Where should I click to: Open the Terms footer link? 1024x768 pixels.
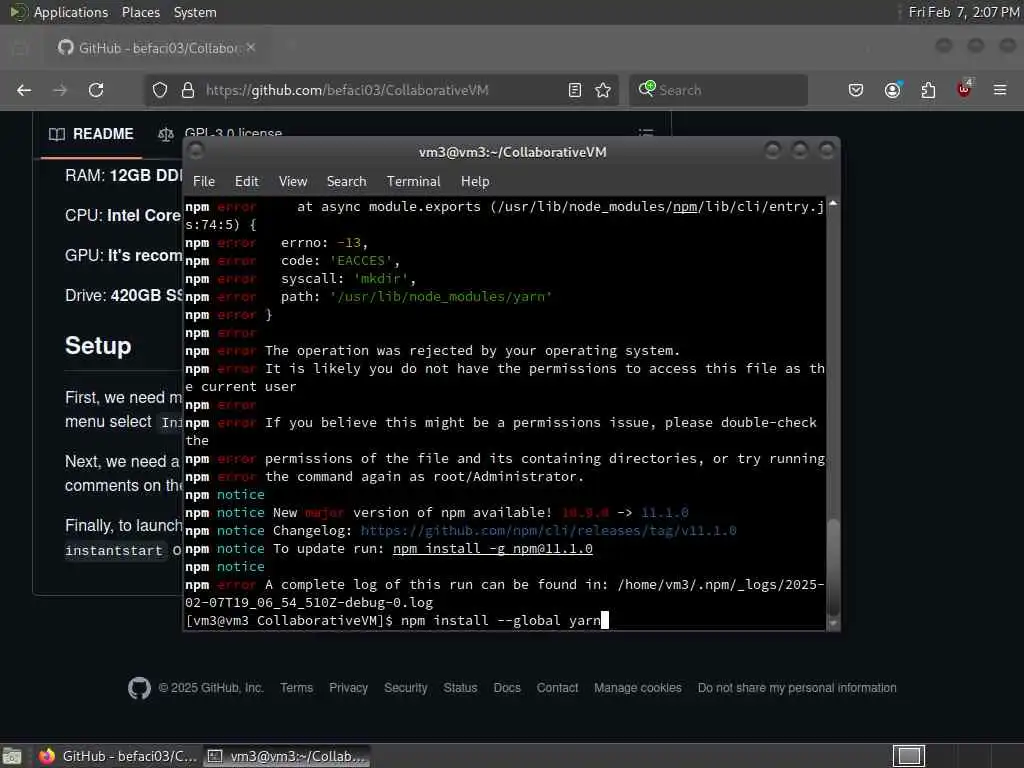[296, 688]
